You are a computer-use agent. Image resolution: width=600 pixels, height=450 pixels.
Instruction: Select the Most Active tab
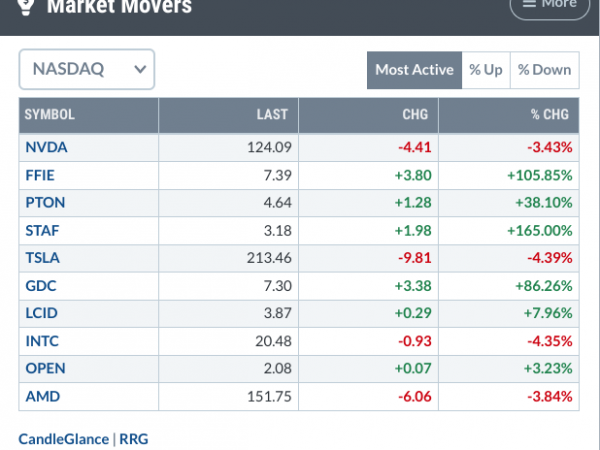pos(414,70)
